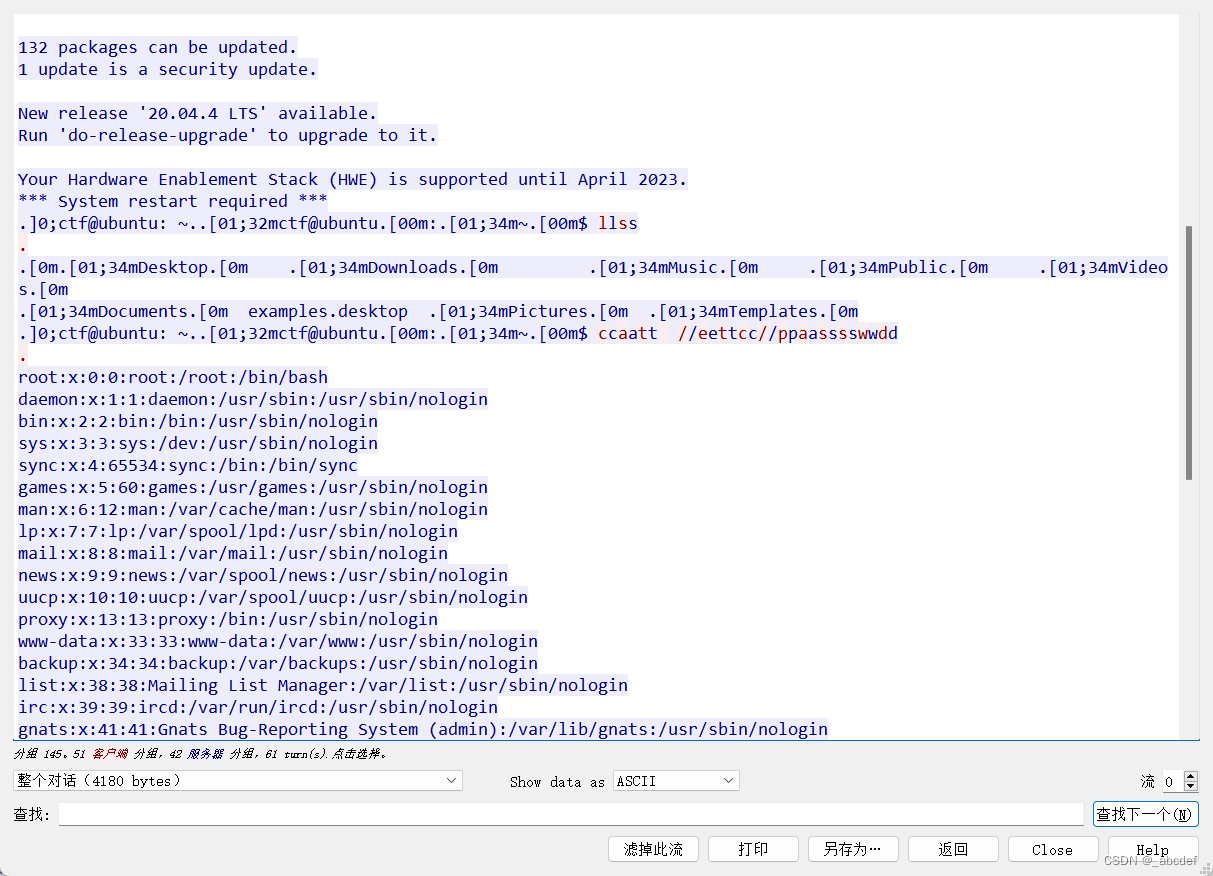Viewport: 1213px width, 876px height.
Task: Click the uucp:x:10:10 passwd line
Action: [x=273, y=597]
